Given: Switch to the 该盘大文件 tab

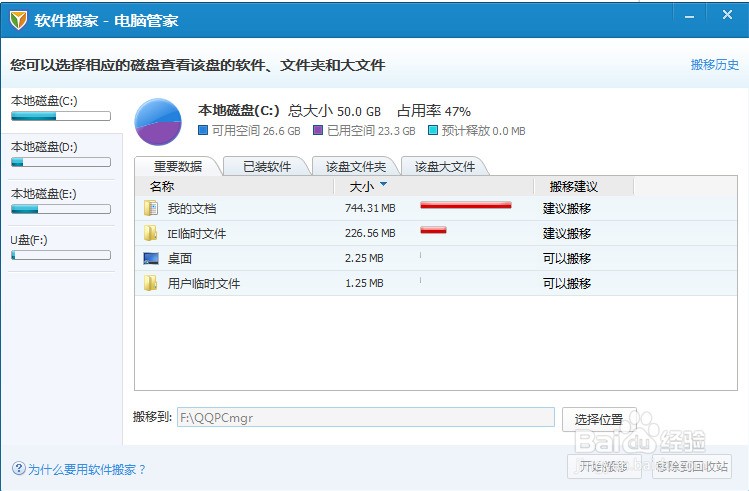Looking at the screenshot, I should click(445, 166).
